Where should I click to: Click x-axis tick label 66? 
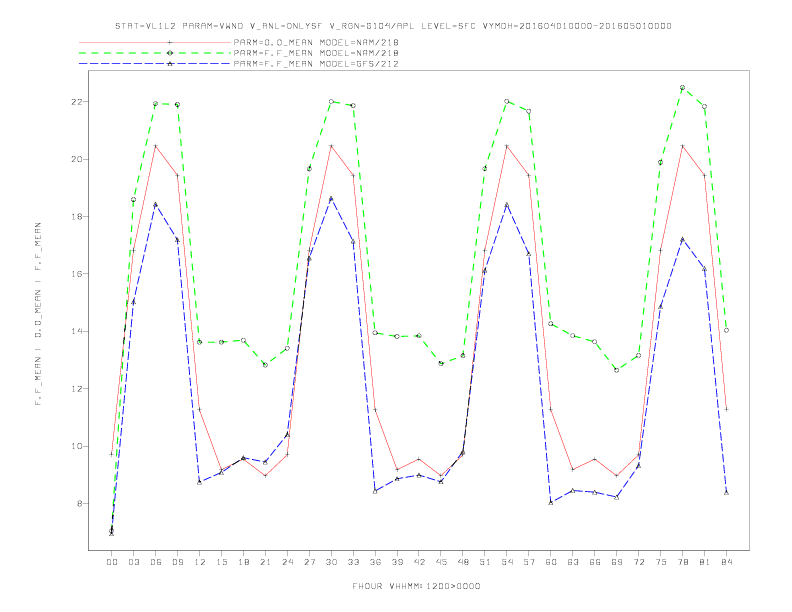point(595,562)
